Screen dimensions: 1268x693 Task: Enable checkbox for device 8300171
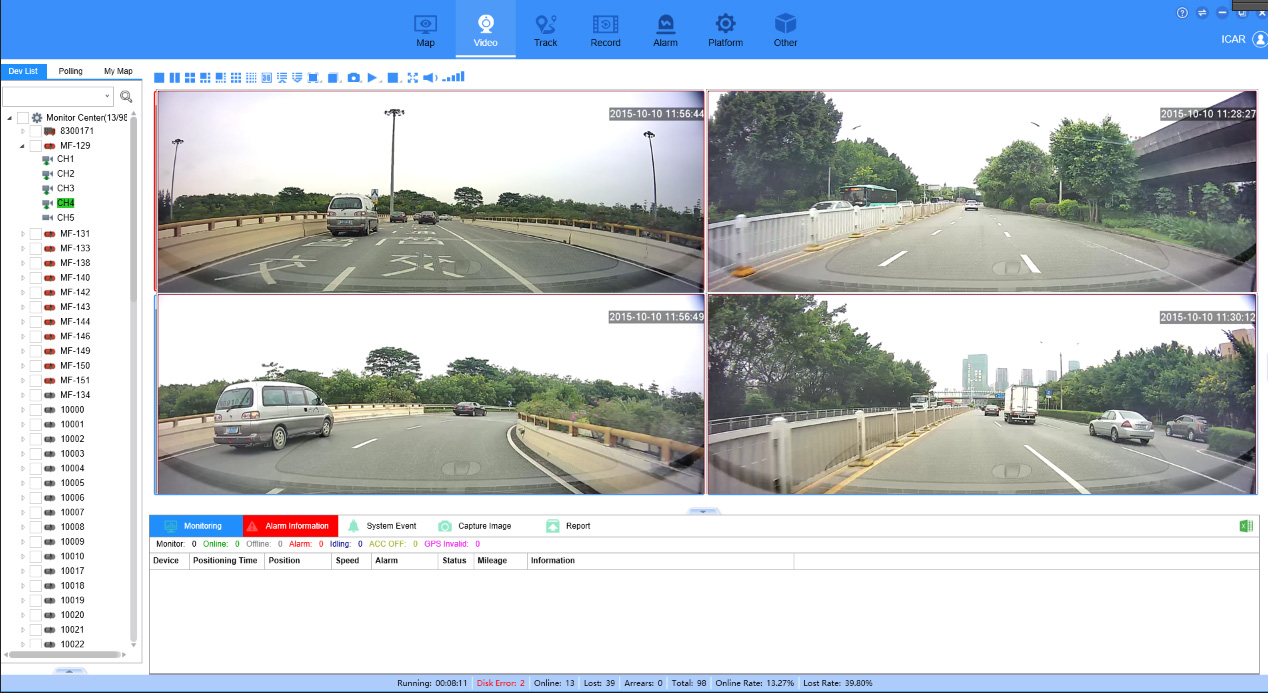tap(36, 131)
